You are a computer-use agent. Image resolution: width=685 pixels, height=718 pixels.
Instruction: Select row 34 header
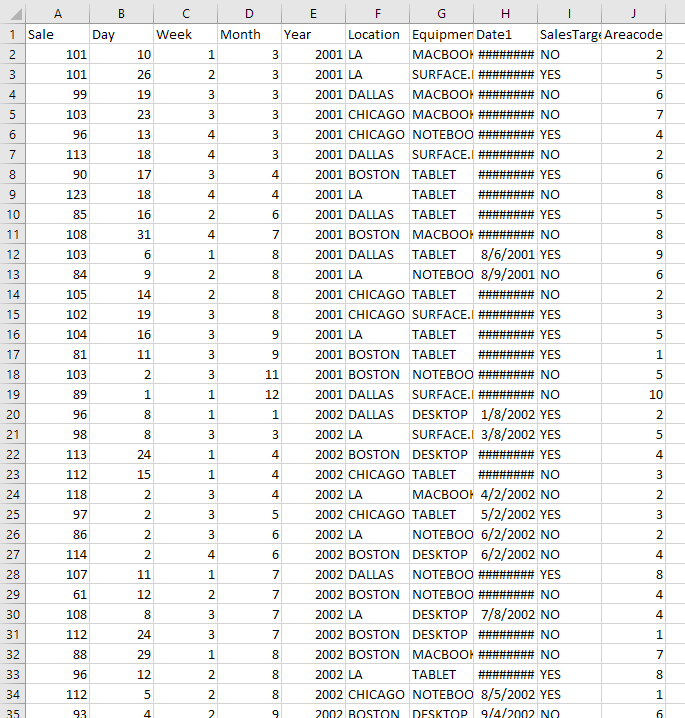tap(12, 694)
